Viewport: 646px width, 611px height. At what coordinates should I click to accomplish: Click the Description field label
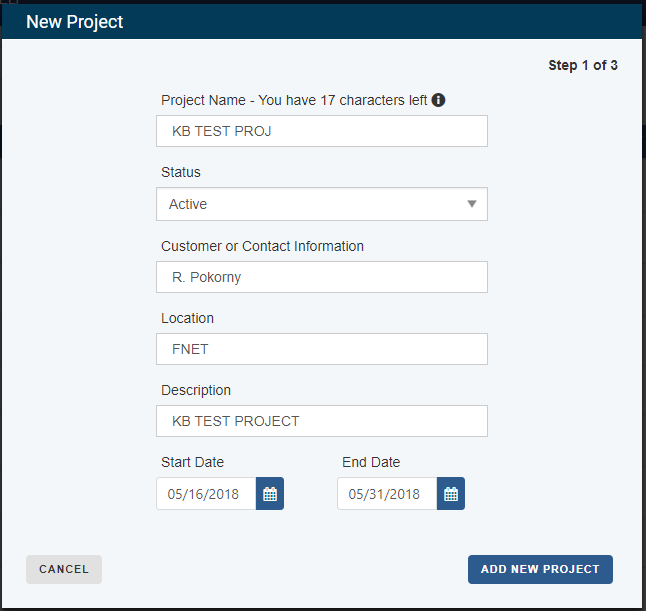coord(196,390)
